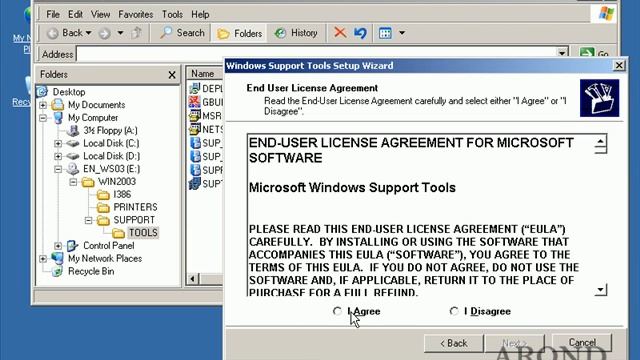Choose the I Disagree radio option

pyautogui.click(x=454, y=311)
